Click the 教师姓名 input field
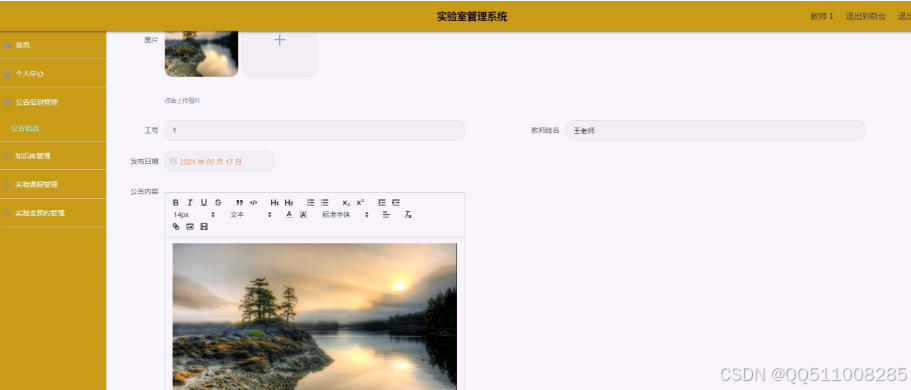The image size is (911, 390). click(x=715, y=130)
